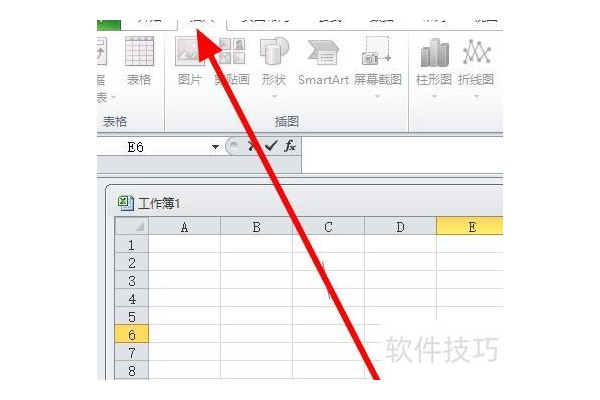The width and height of the screenshot is (600, 400).
Task: Select column C header
Action: pos(328,226)
